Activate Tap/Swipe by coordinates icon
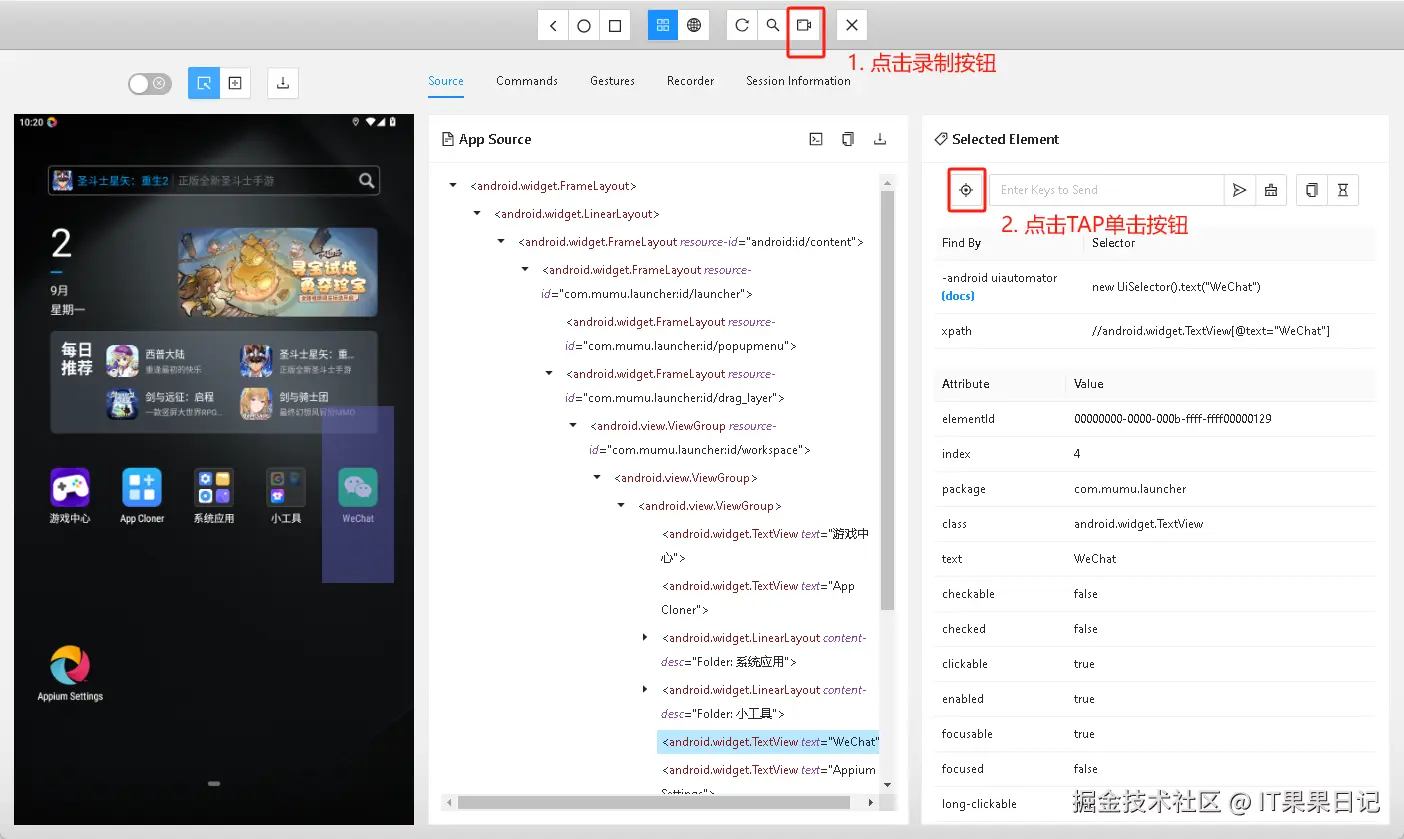Viewport: 1404px width, 839px height. 235,83
